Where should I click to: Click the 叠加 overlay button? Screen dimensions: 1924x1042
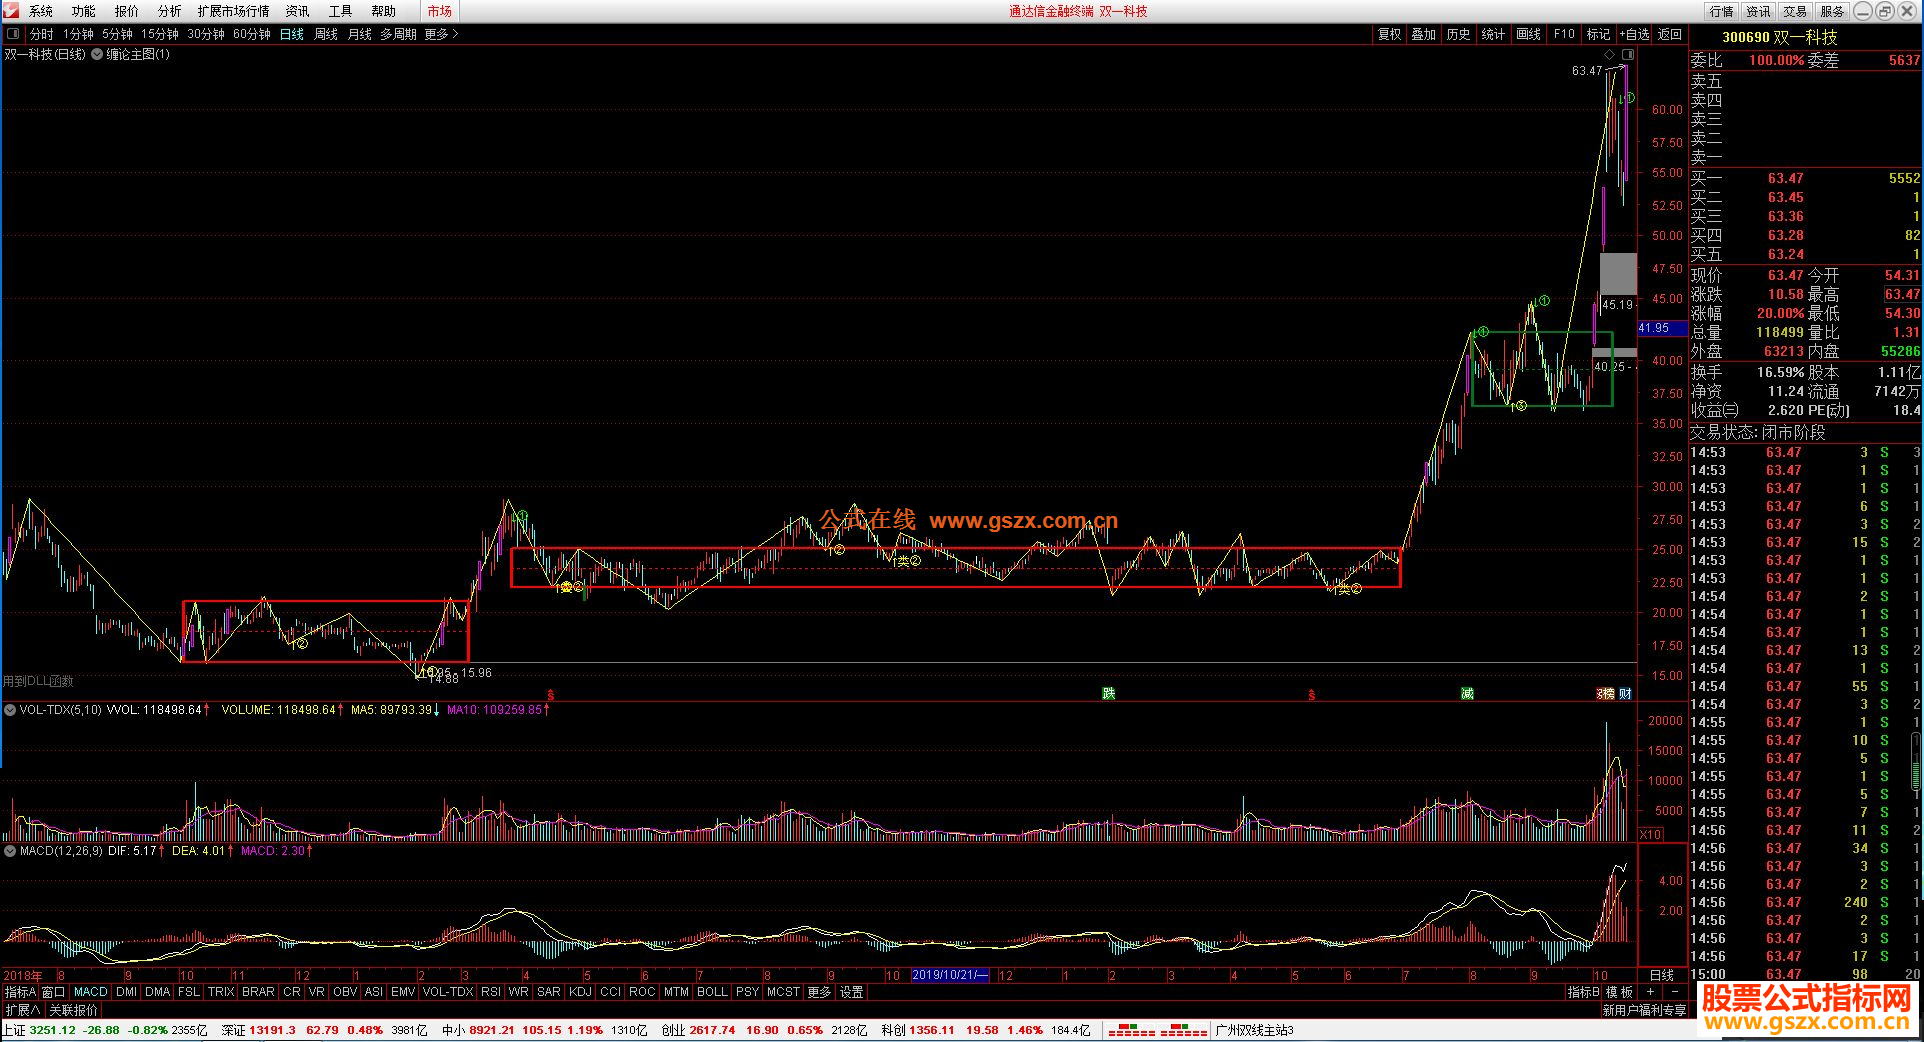(1424, 34)
